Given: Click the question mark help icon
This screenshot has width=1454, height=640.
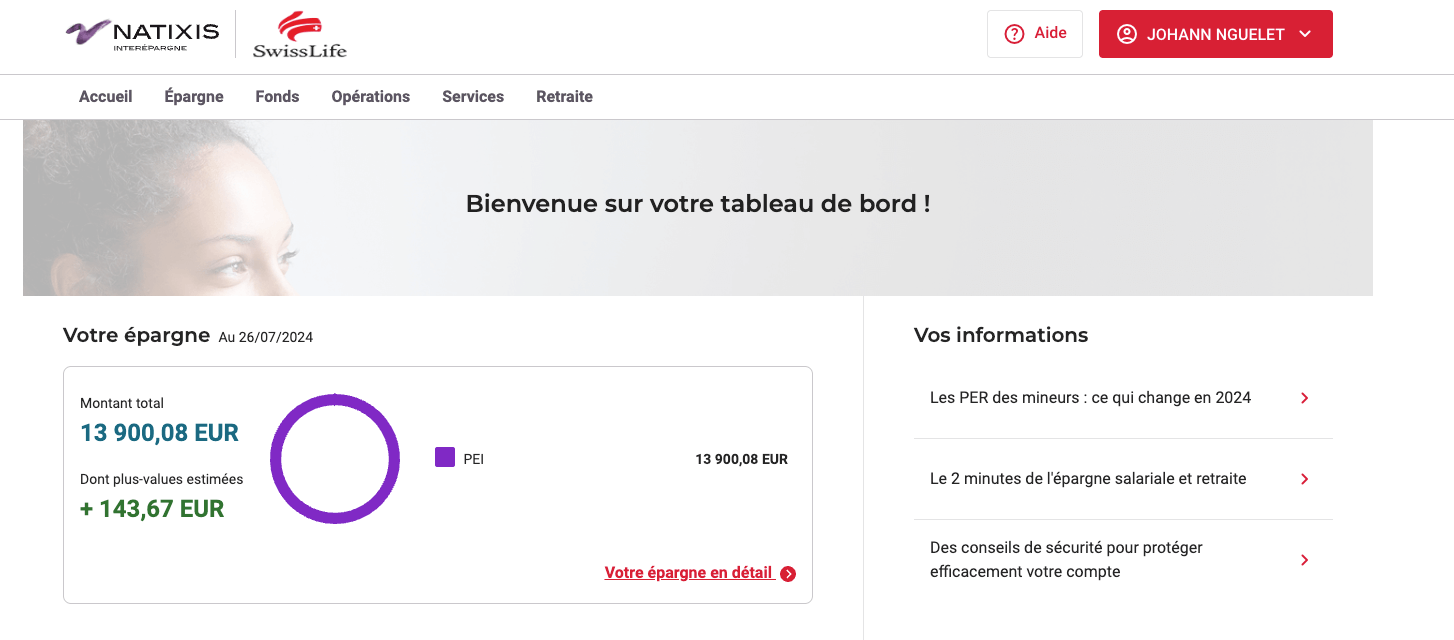Looking at the screenshot, I should [x=1014, y=34].
